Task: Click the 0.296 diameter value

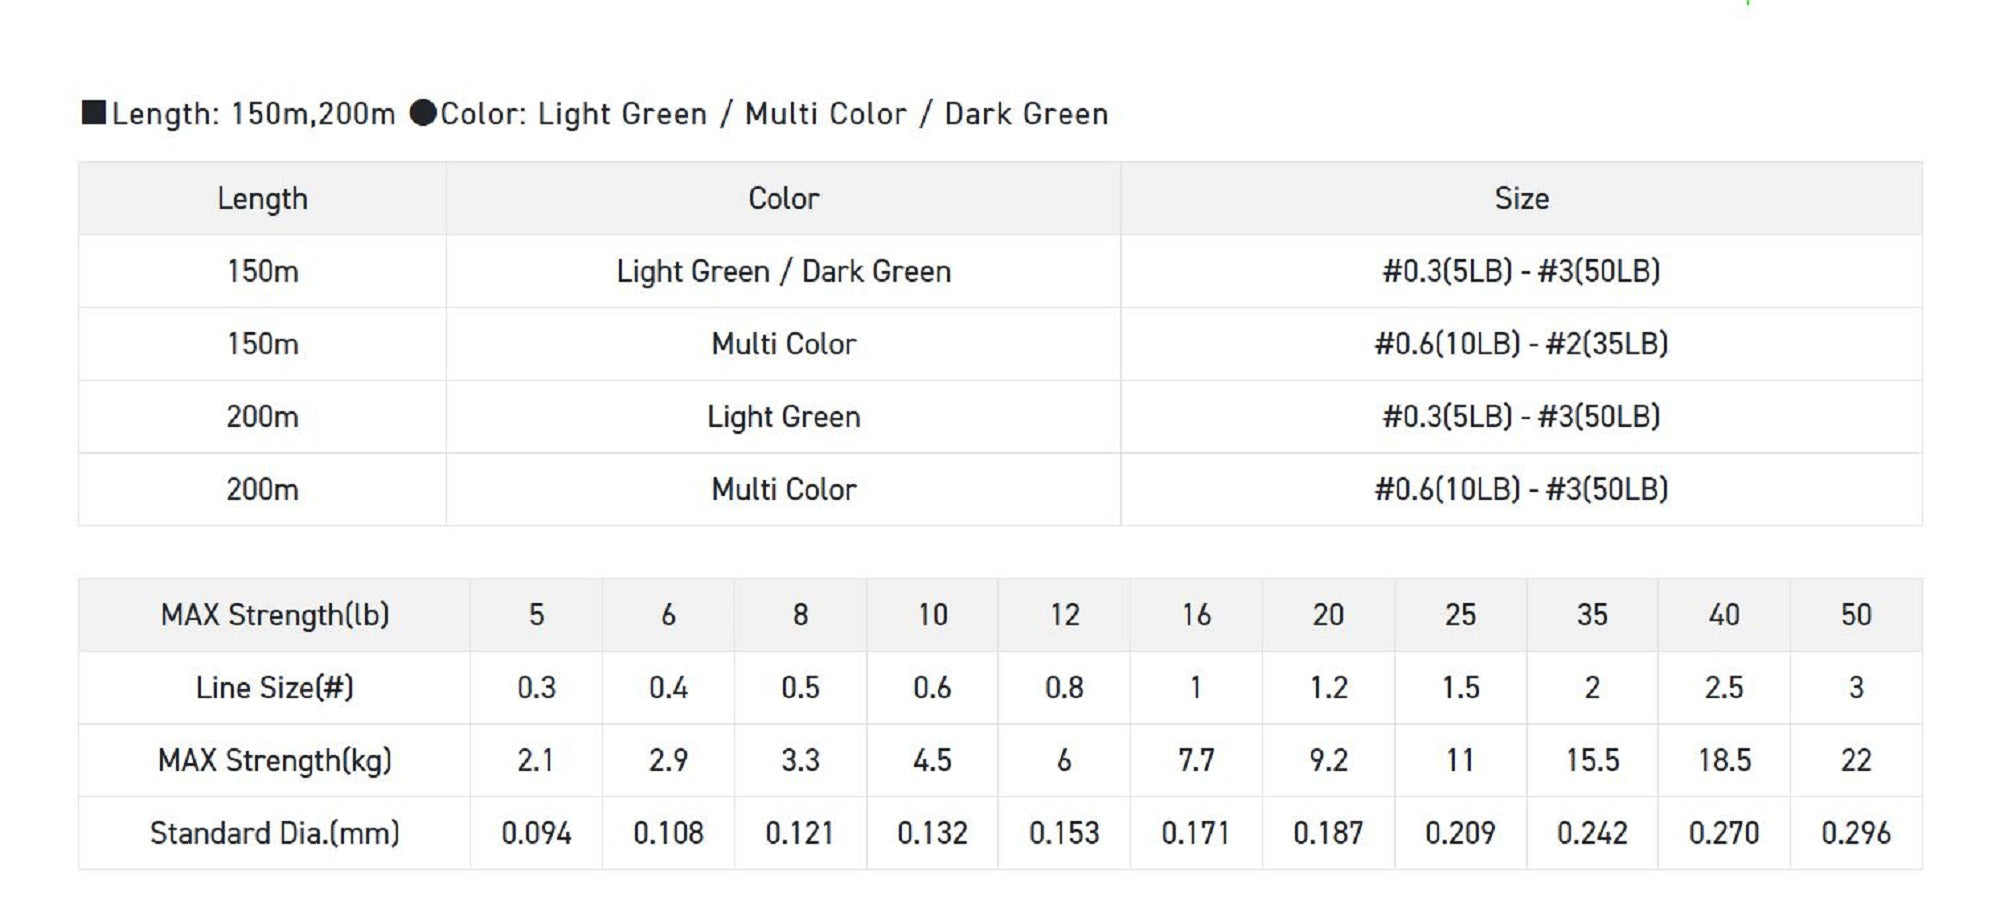Action: [x=1855, y=833]
